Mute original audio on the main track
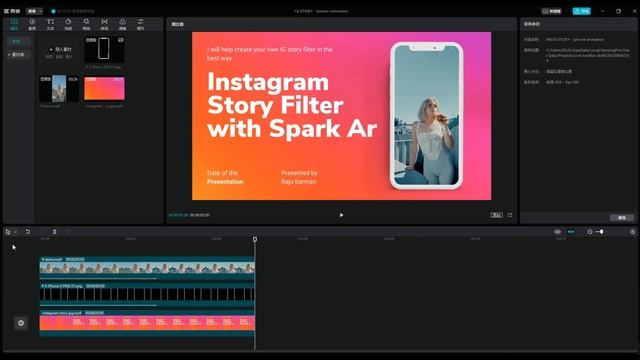 21,323
